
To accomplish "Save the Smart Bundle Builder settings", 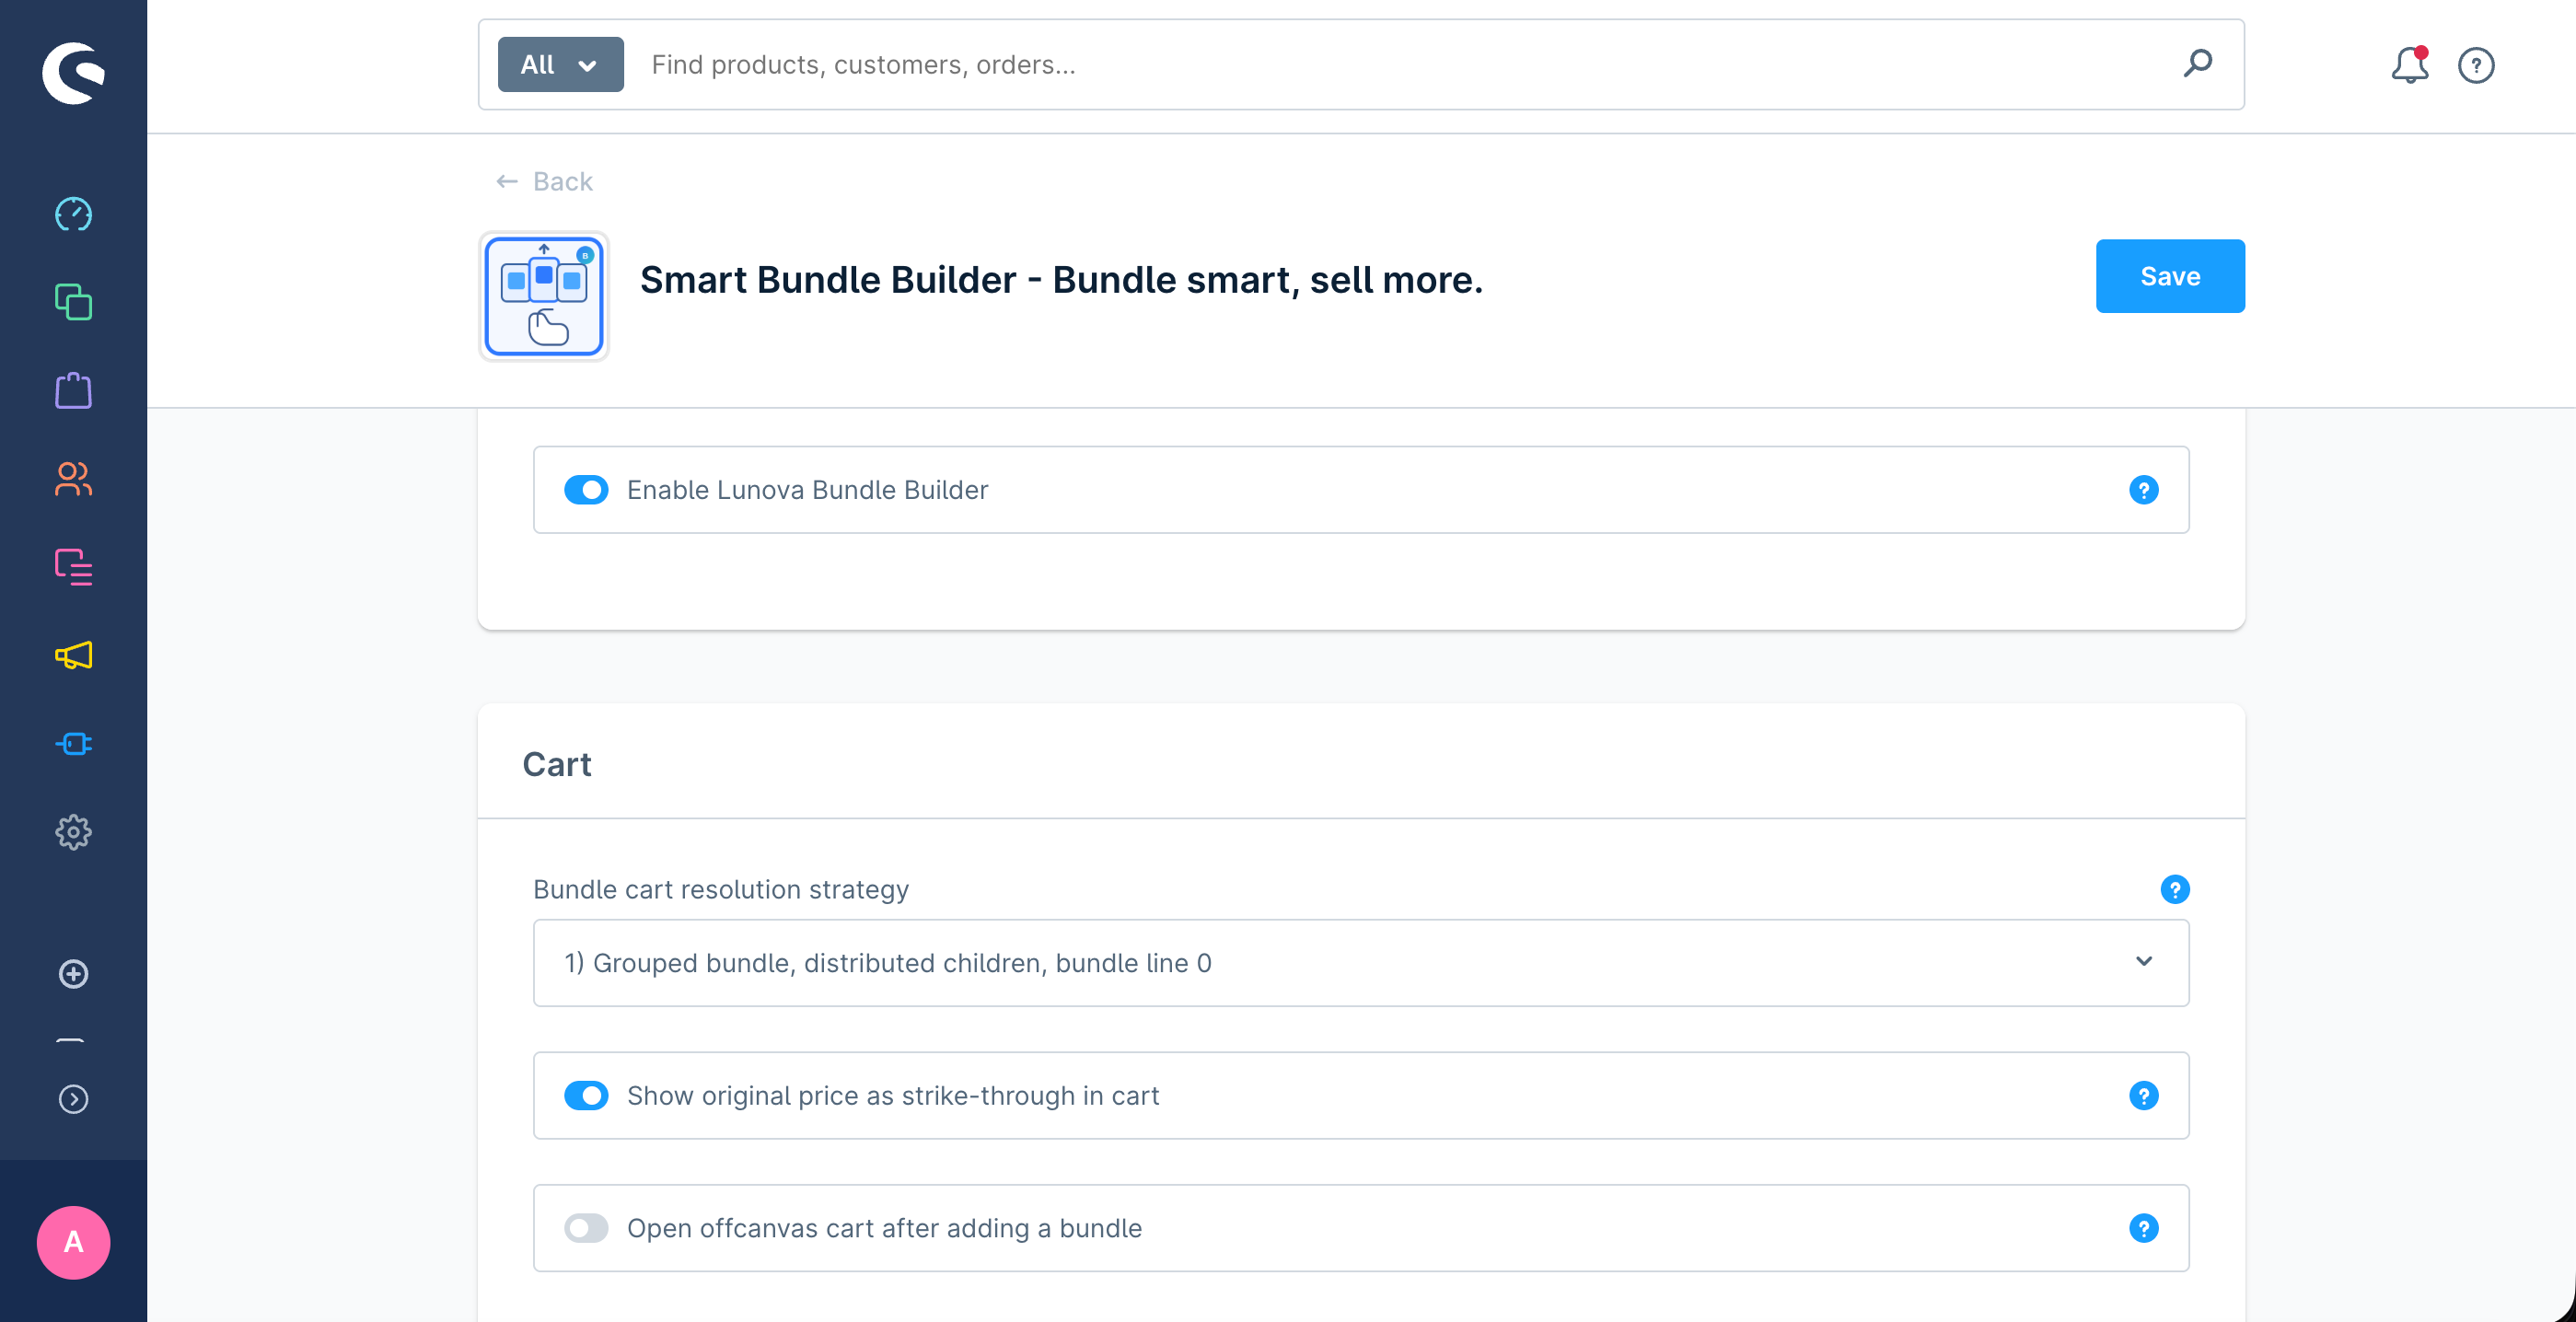I will point(2169,276).
